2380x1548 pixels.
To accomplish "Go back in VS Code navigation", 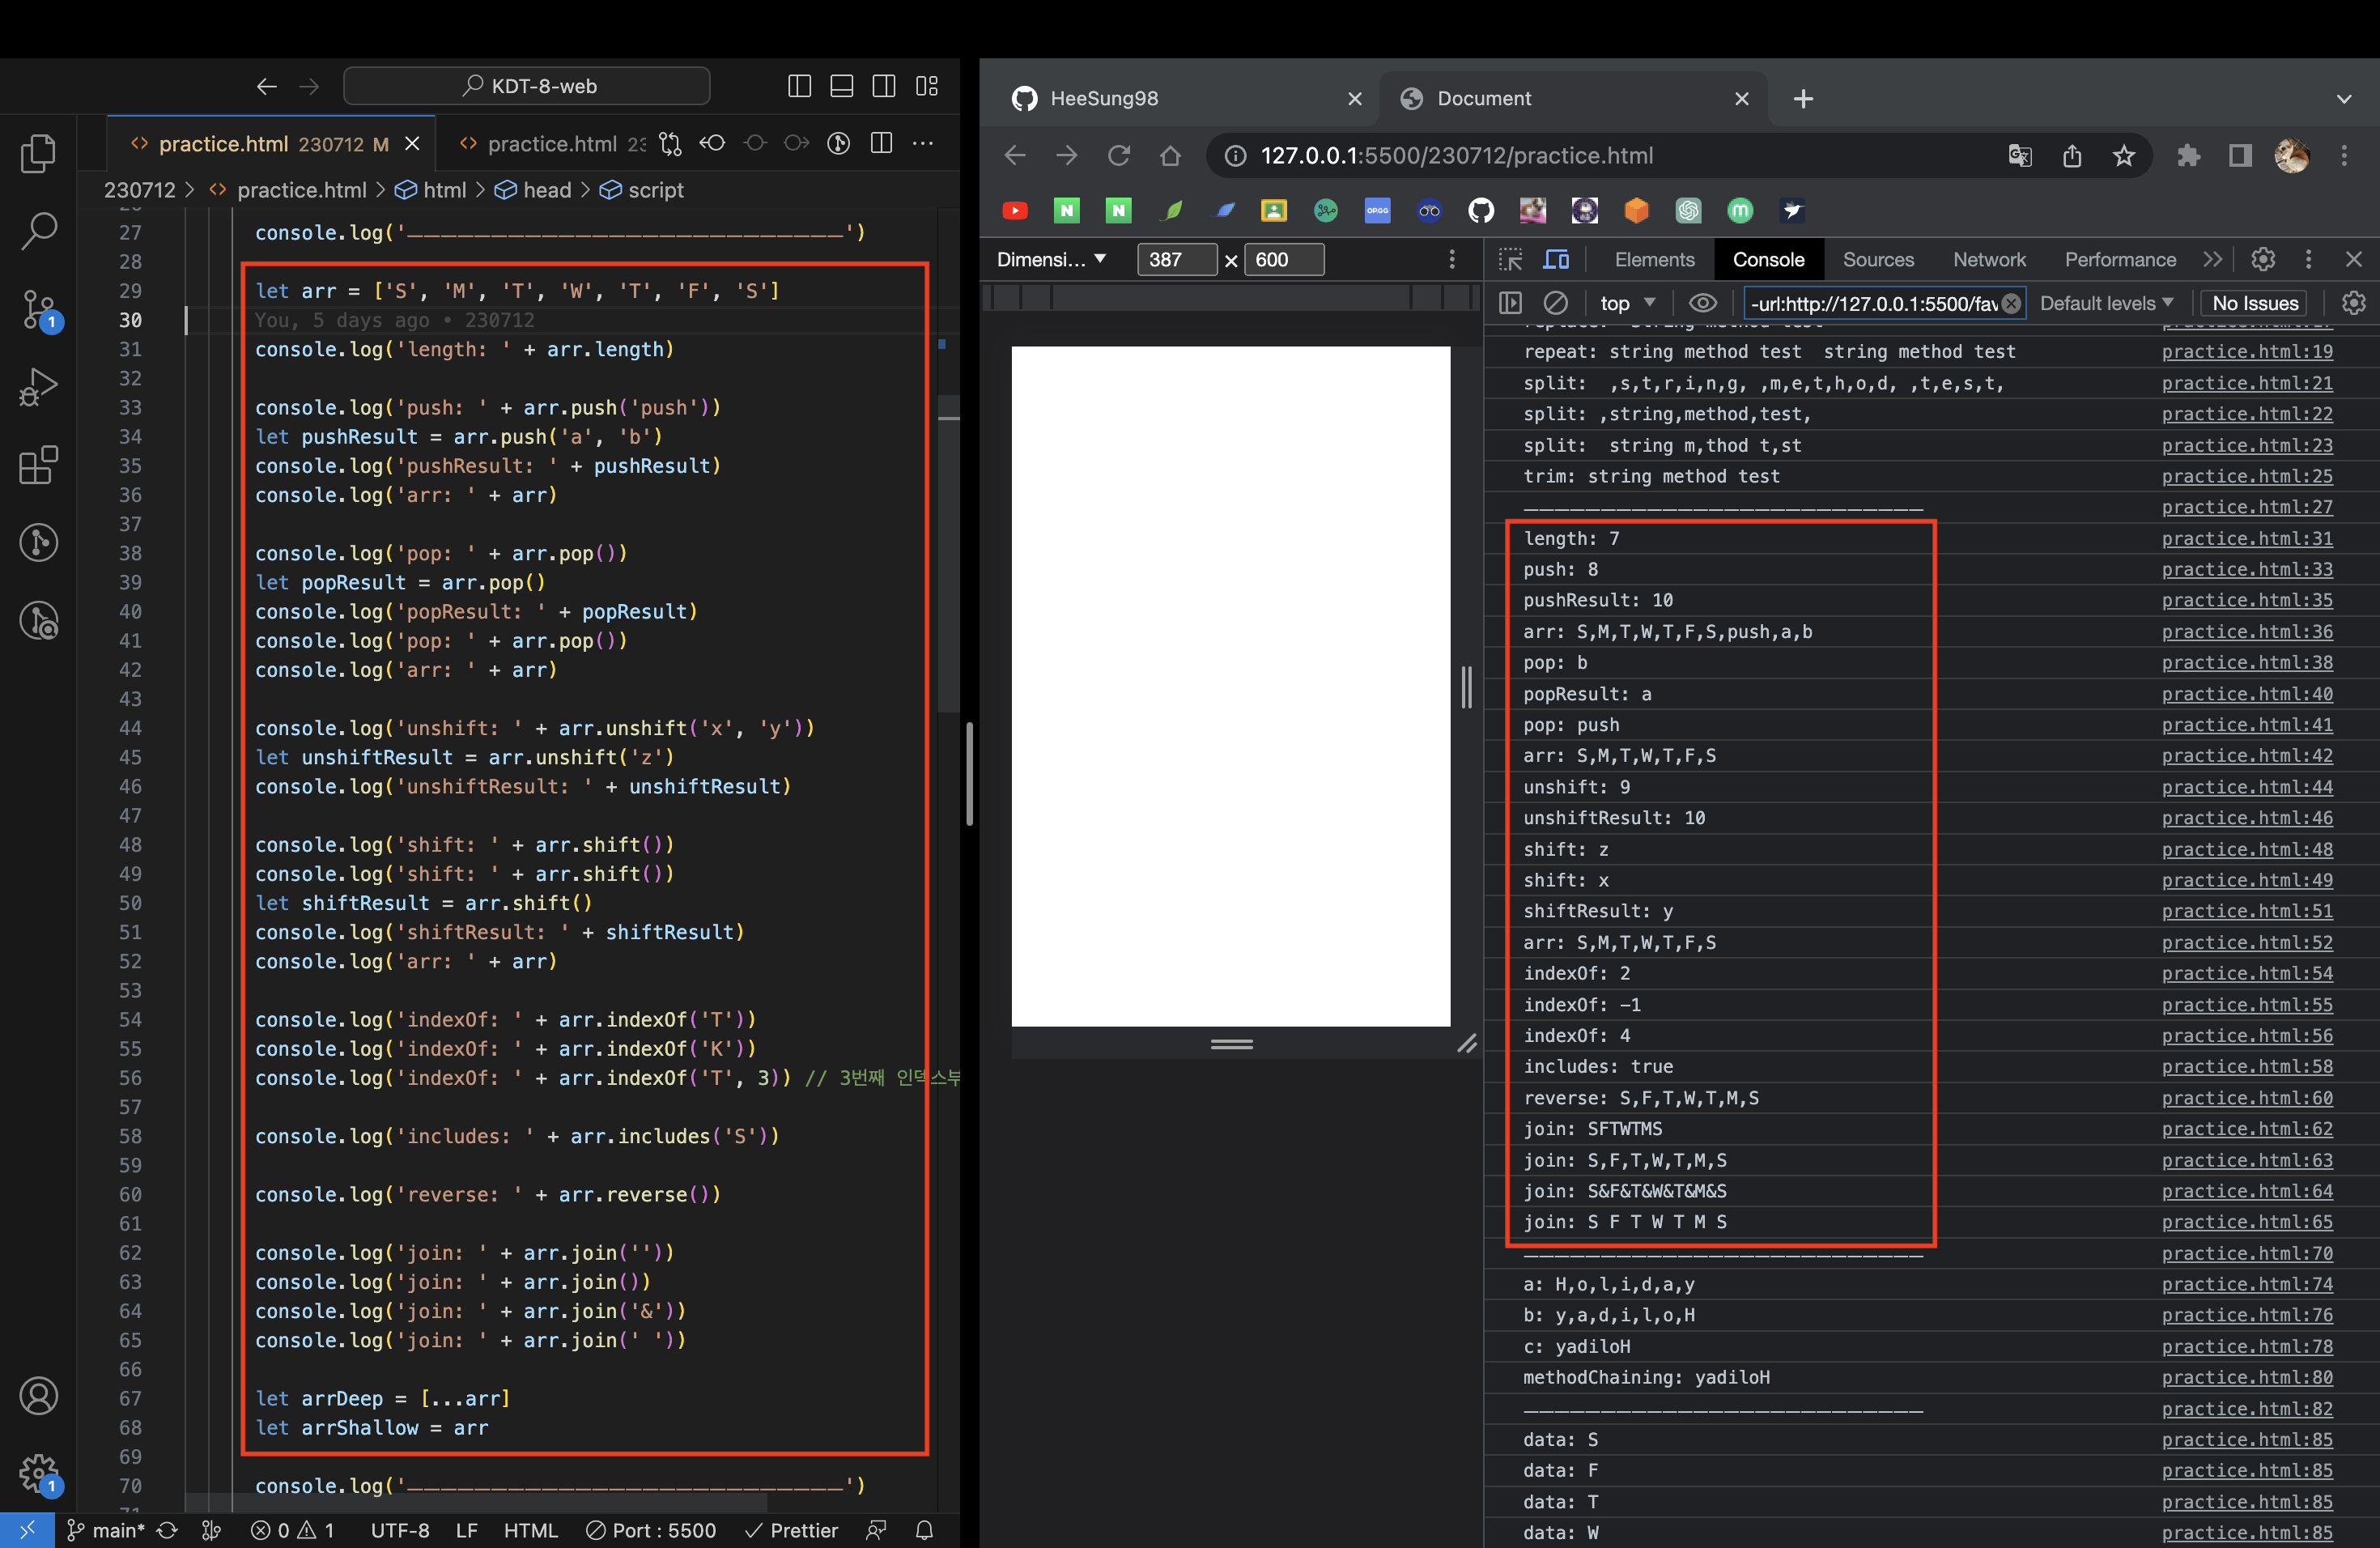I will (266, 86).
